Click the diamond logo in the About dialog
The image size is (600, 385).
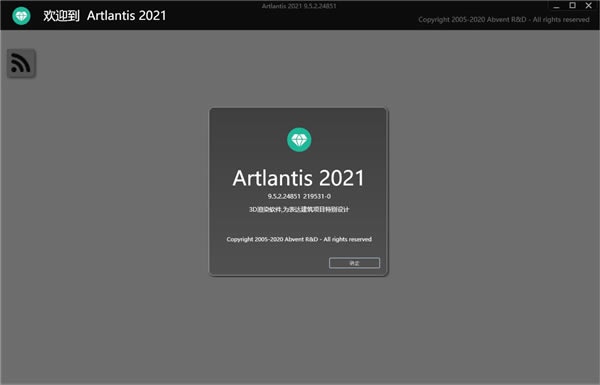tap(299, 140)
